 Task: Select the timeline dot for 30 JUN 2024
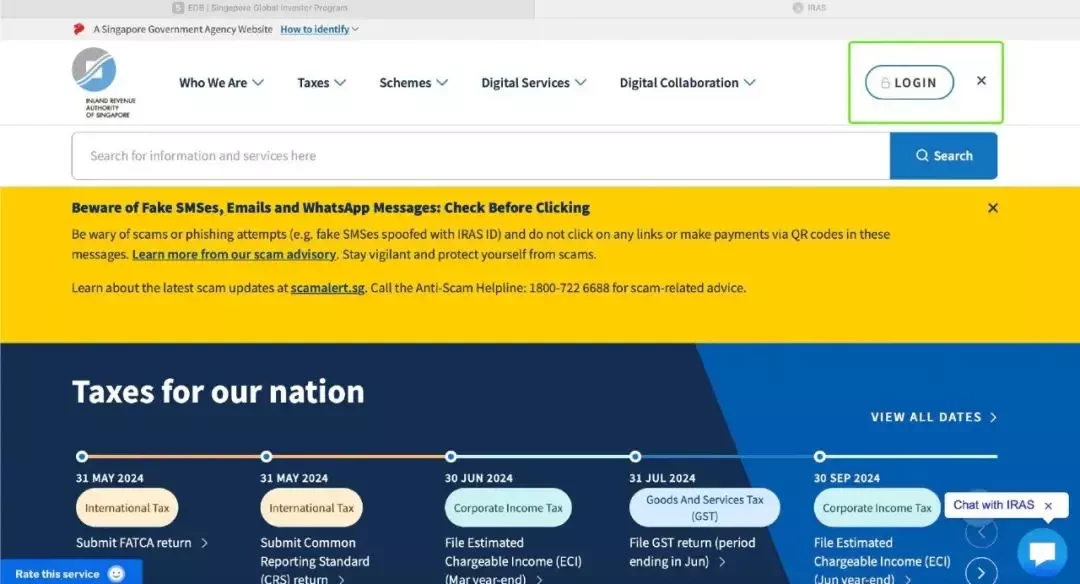[x=450, y=457]
